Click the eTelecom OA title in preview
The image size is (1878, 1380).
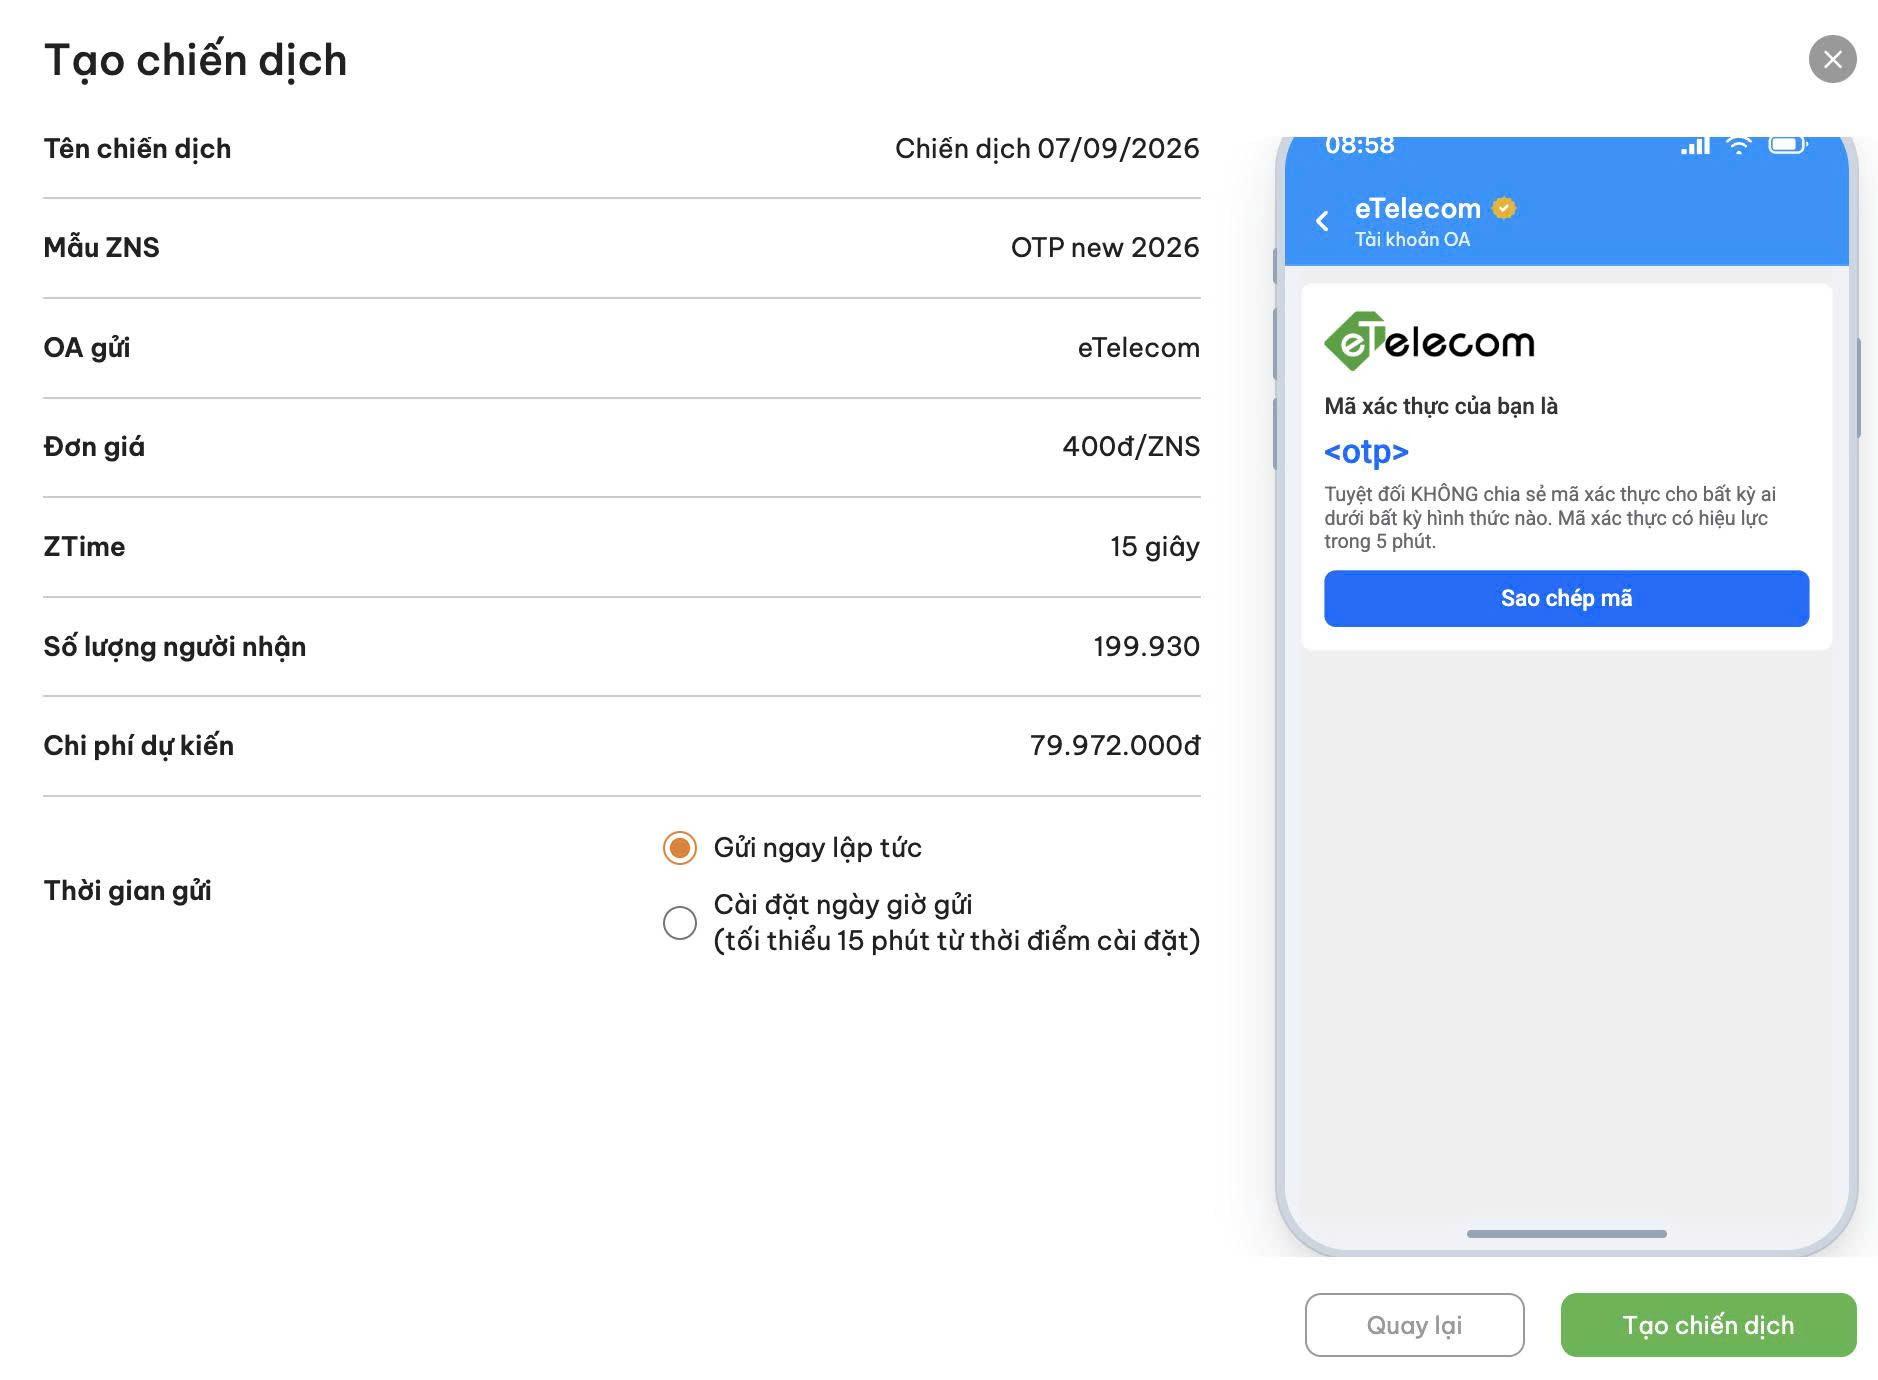tap(1417, 208)
